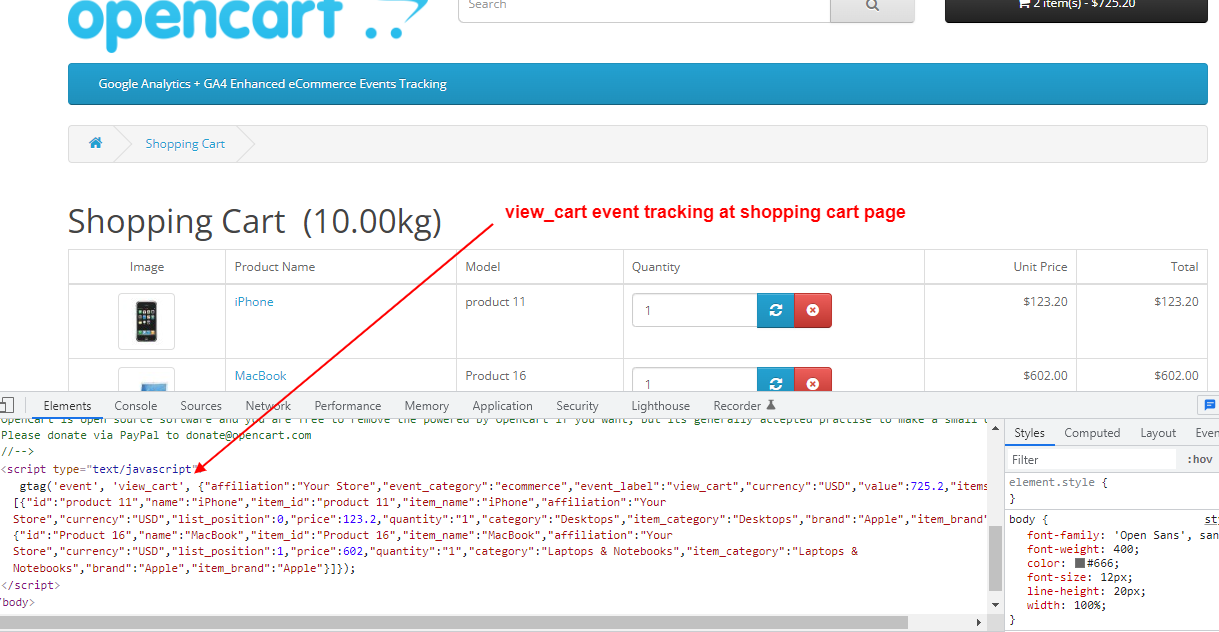Click the iPhone product link
Image resolution: width=1219 pixels, height=632 pixels.
pyautogui.click(x=254, y=302)
